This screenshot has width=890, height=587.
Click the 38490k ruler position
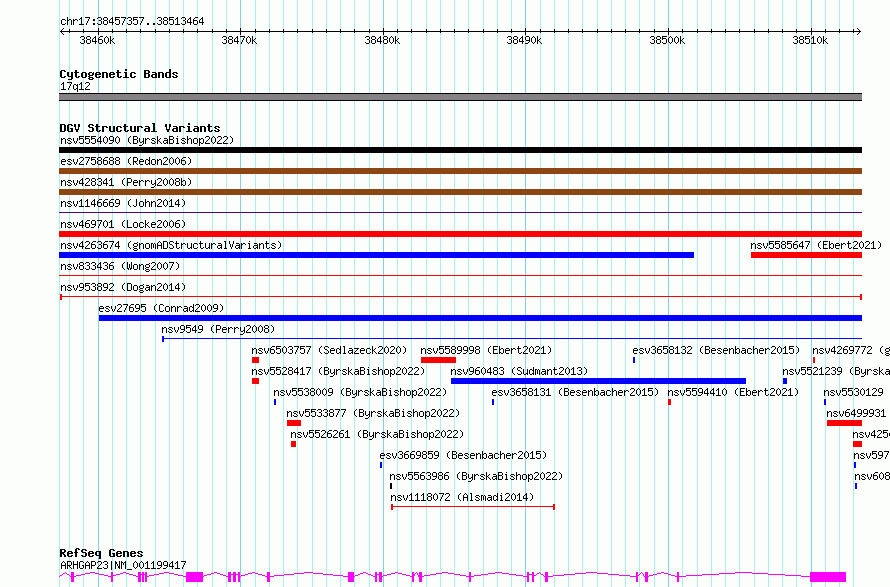pyautogui.click(x=524, y=40)
